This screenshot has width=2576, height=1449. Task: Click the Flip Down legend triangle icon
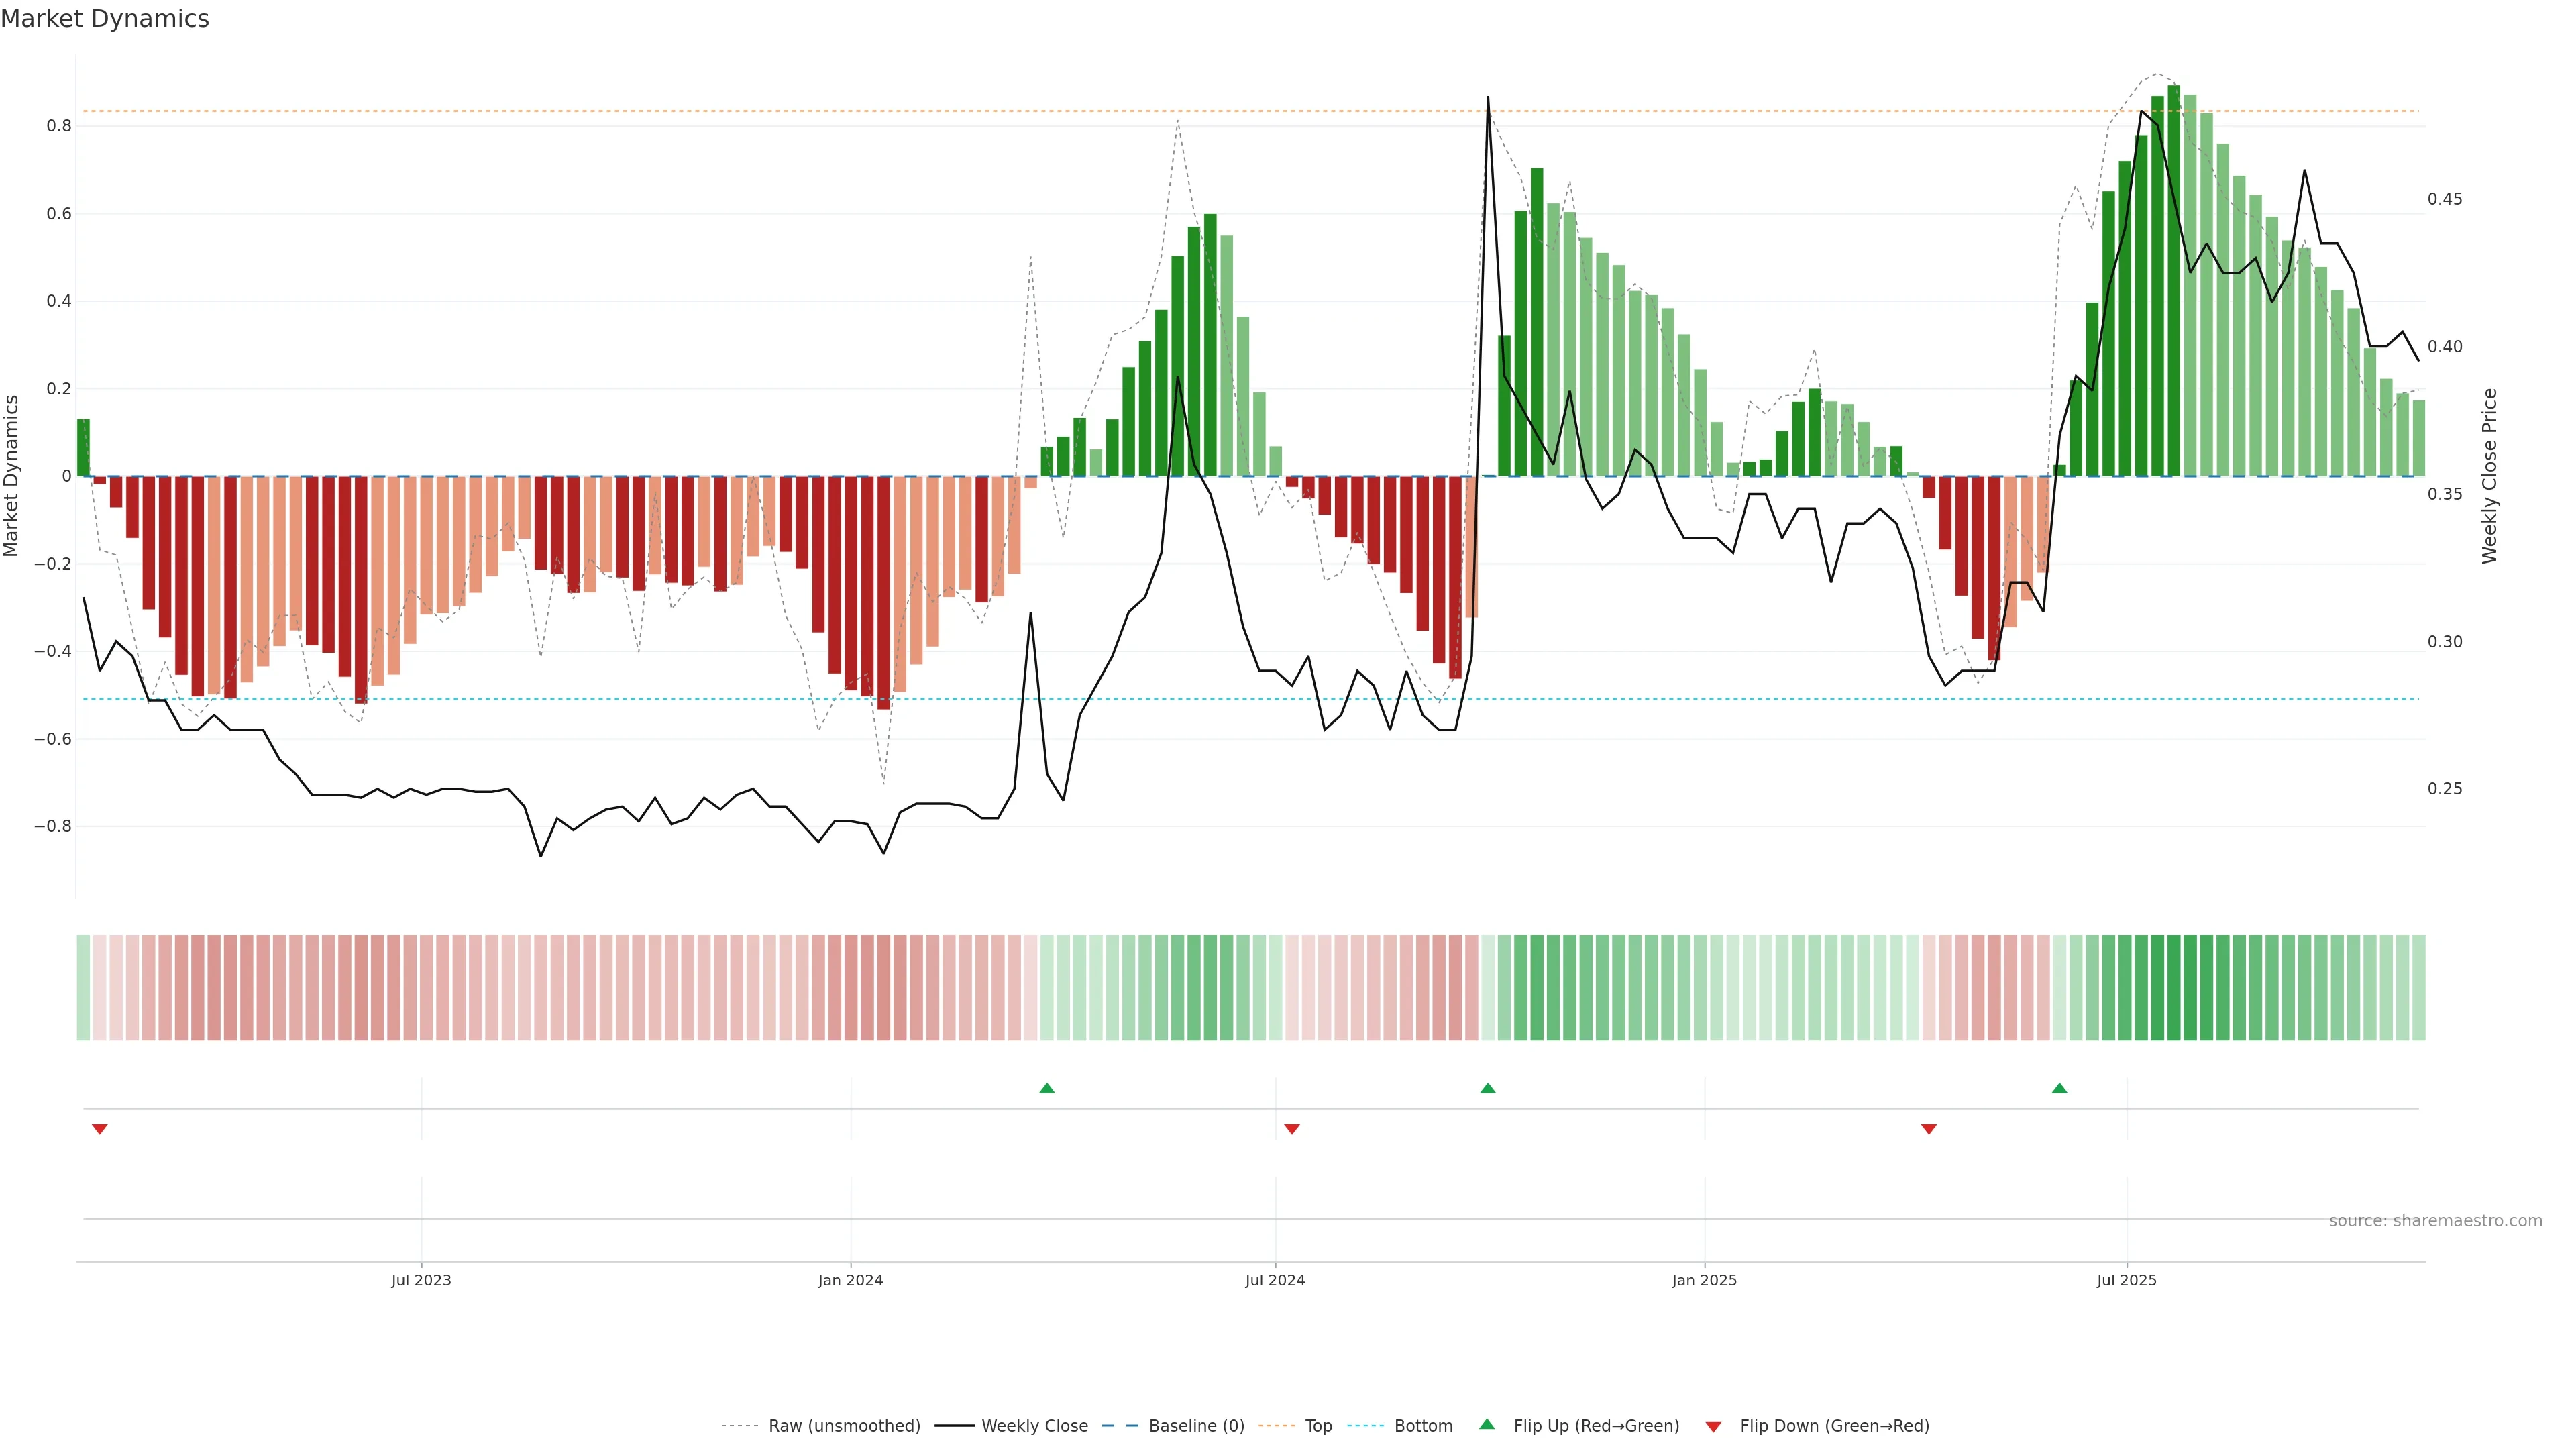tap(1713, 1427)
